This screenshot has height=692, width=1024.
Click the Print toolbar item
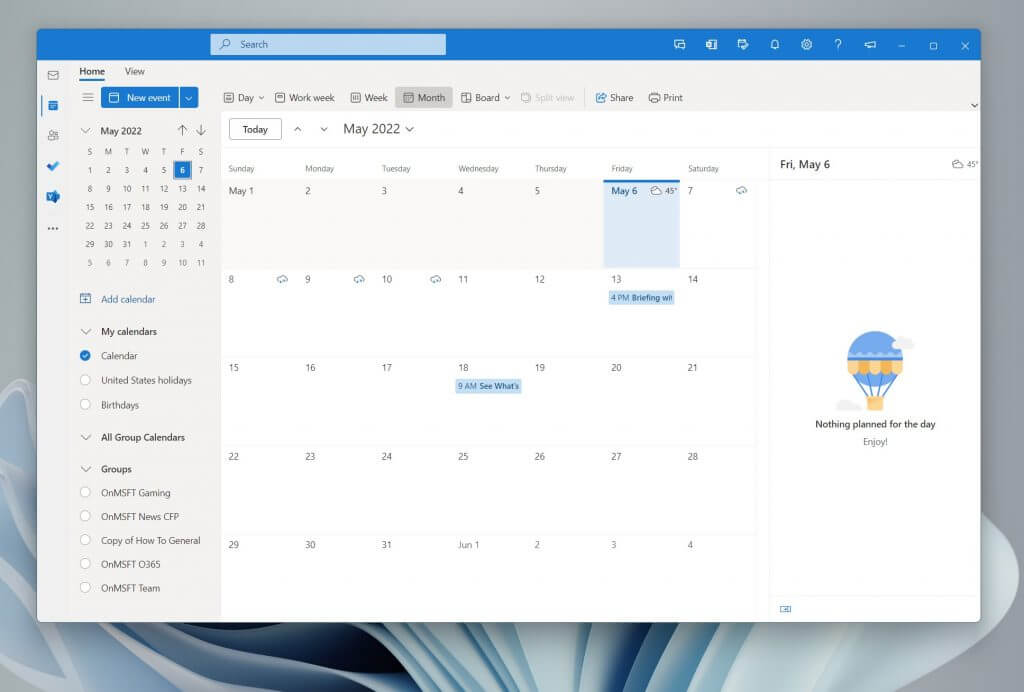point(665,97)
